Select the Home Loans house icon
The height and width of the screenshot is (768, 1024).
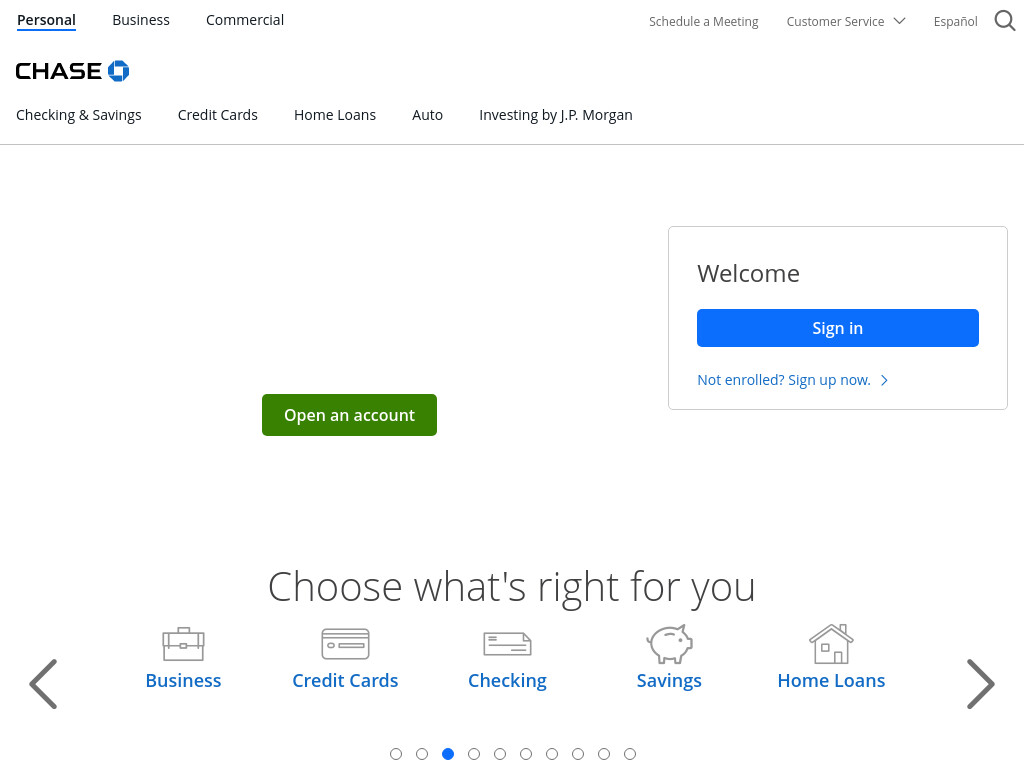pos(831,643)
